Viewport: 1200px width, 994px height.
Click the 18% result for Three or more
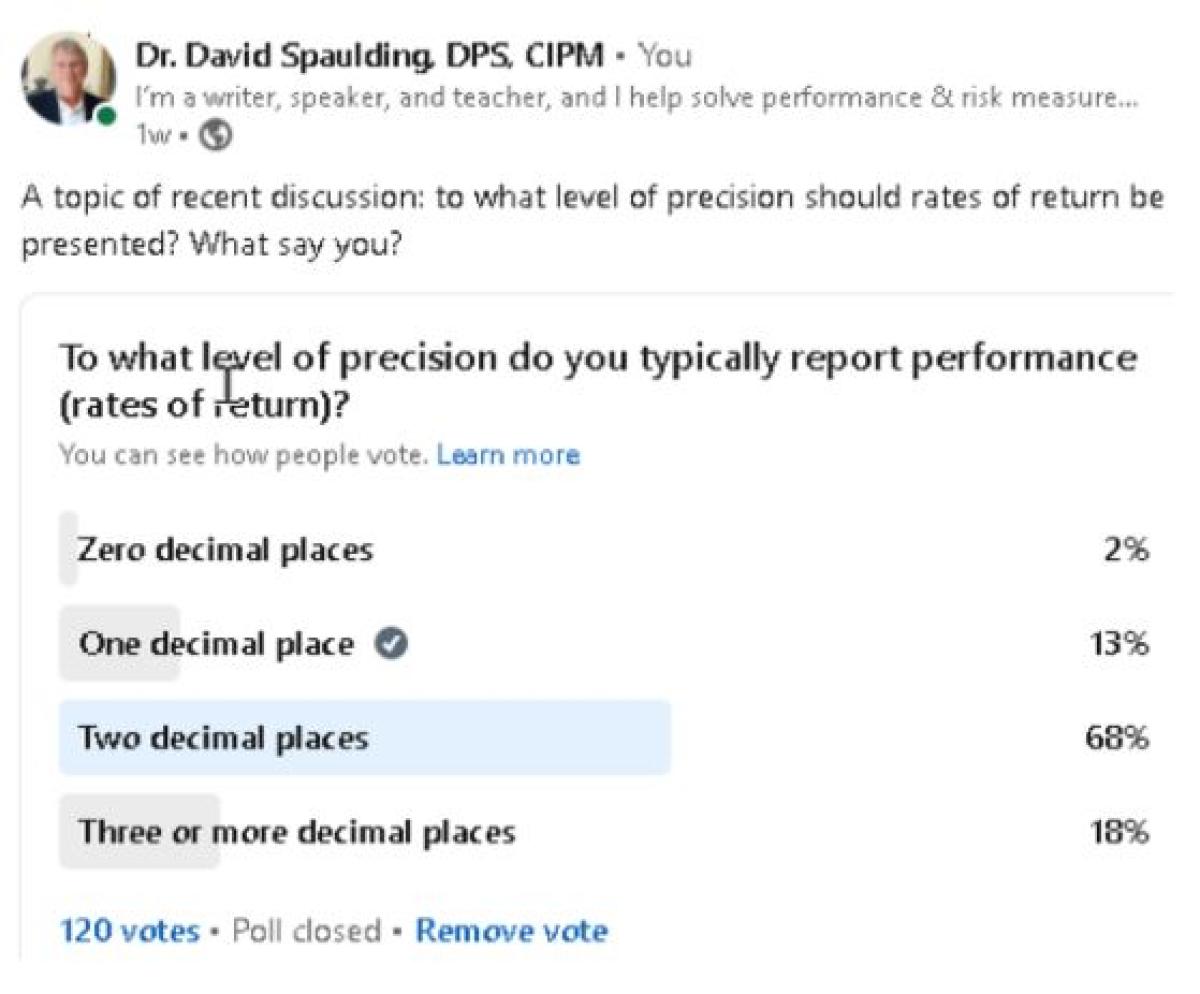tap(1118, 832)
